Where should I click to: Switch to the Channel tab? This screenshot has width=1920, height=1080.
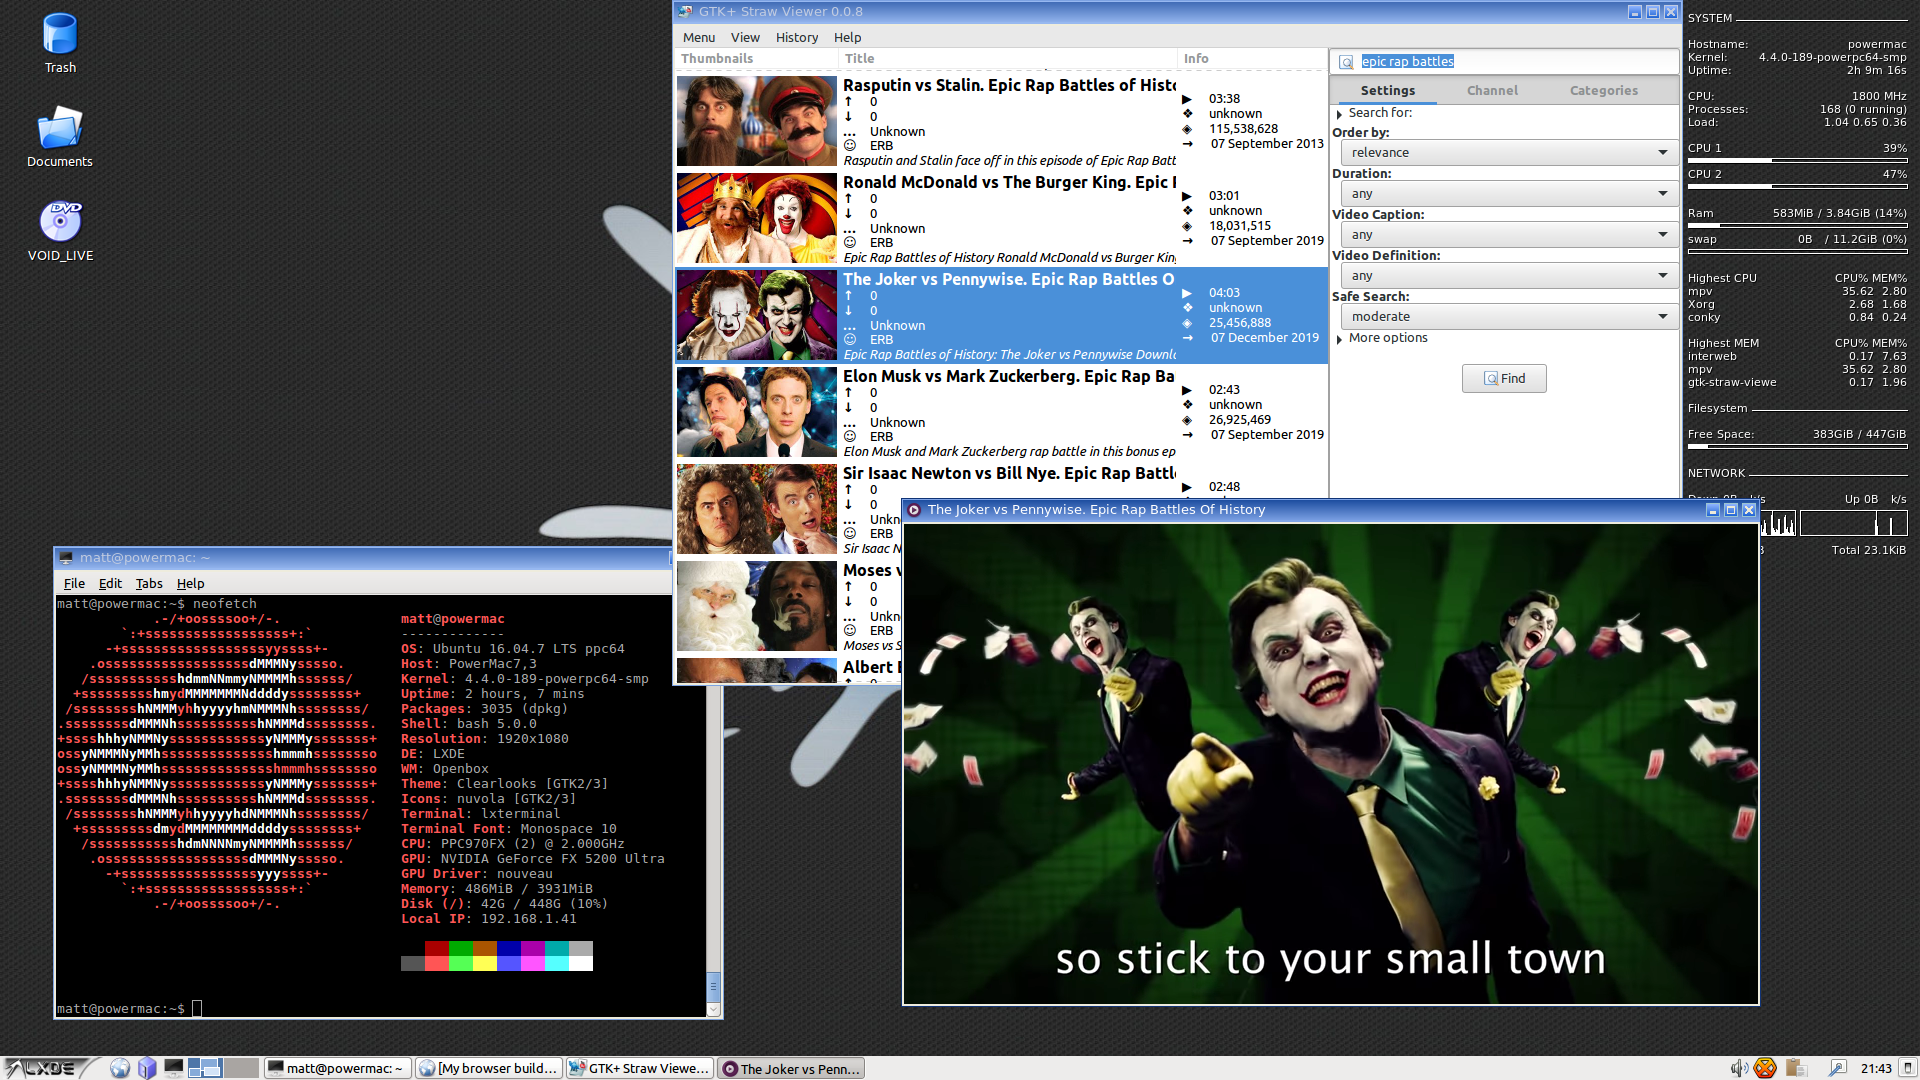tap(1492, 91)
